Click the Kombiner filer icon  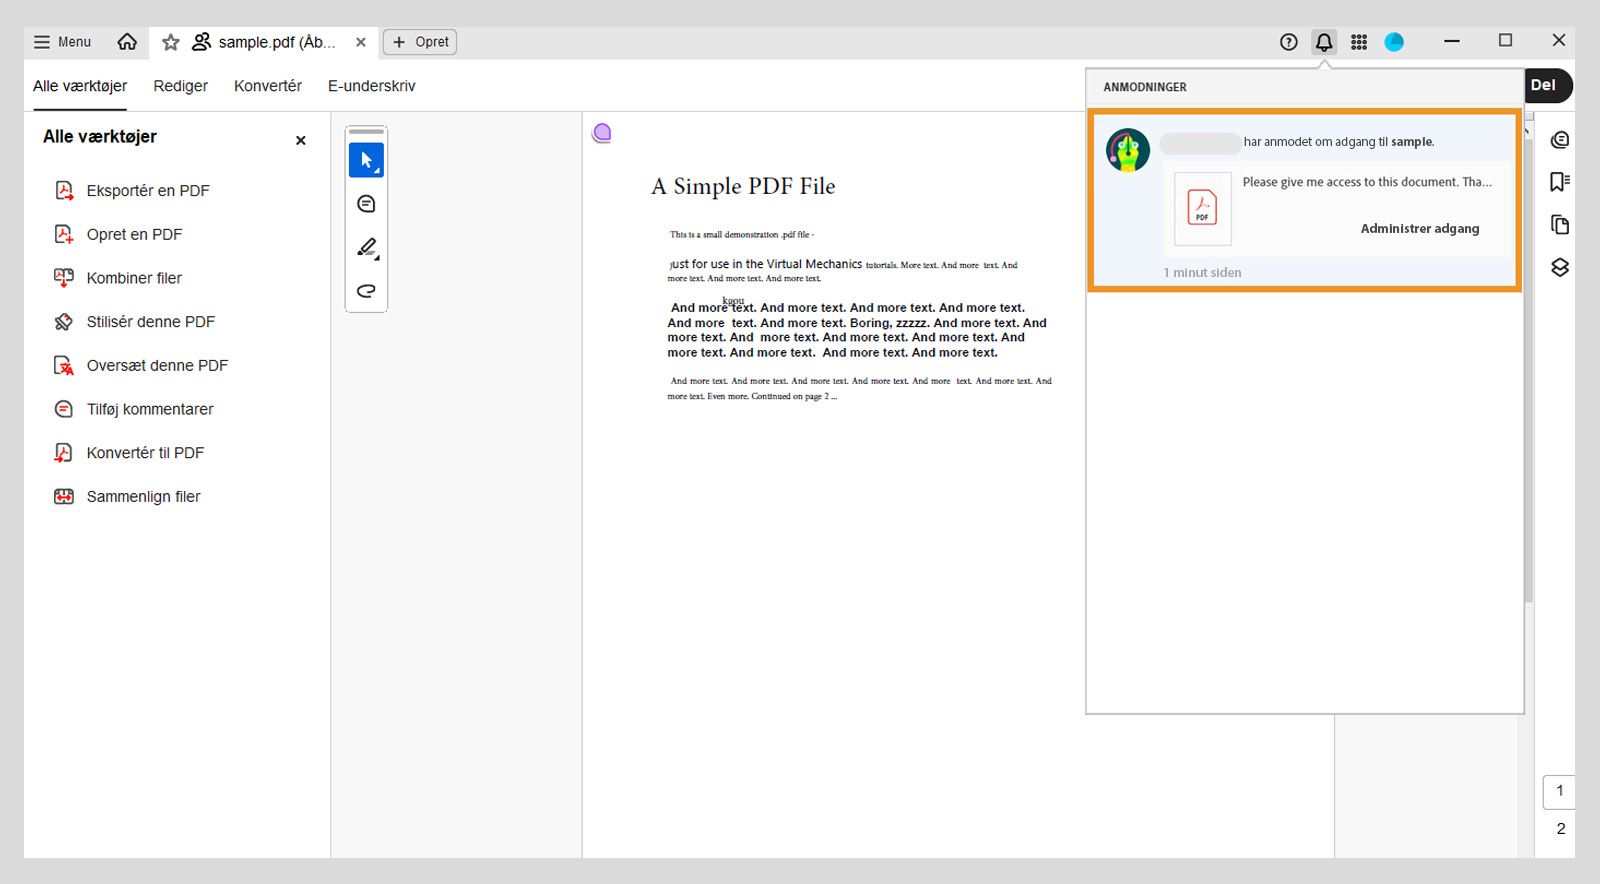point(64,278)
